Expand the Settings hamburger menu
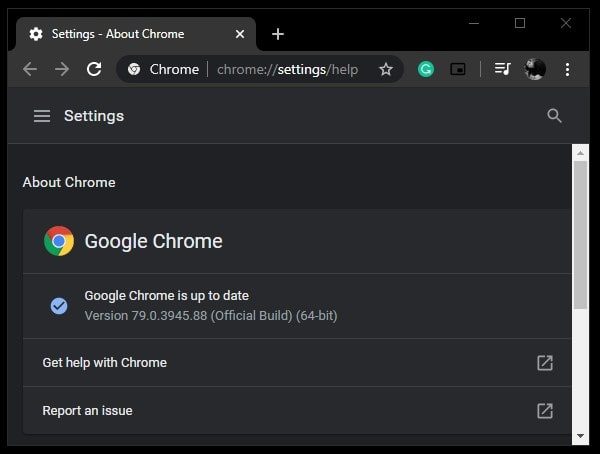Screen dimensions: 600x454 (x=42, y=116)
